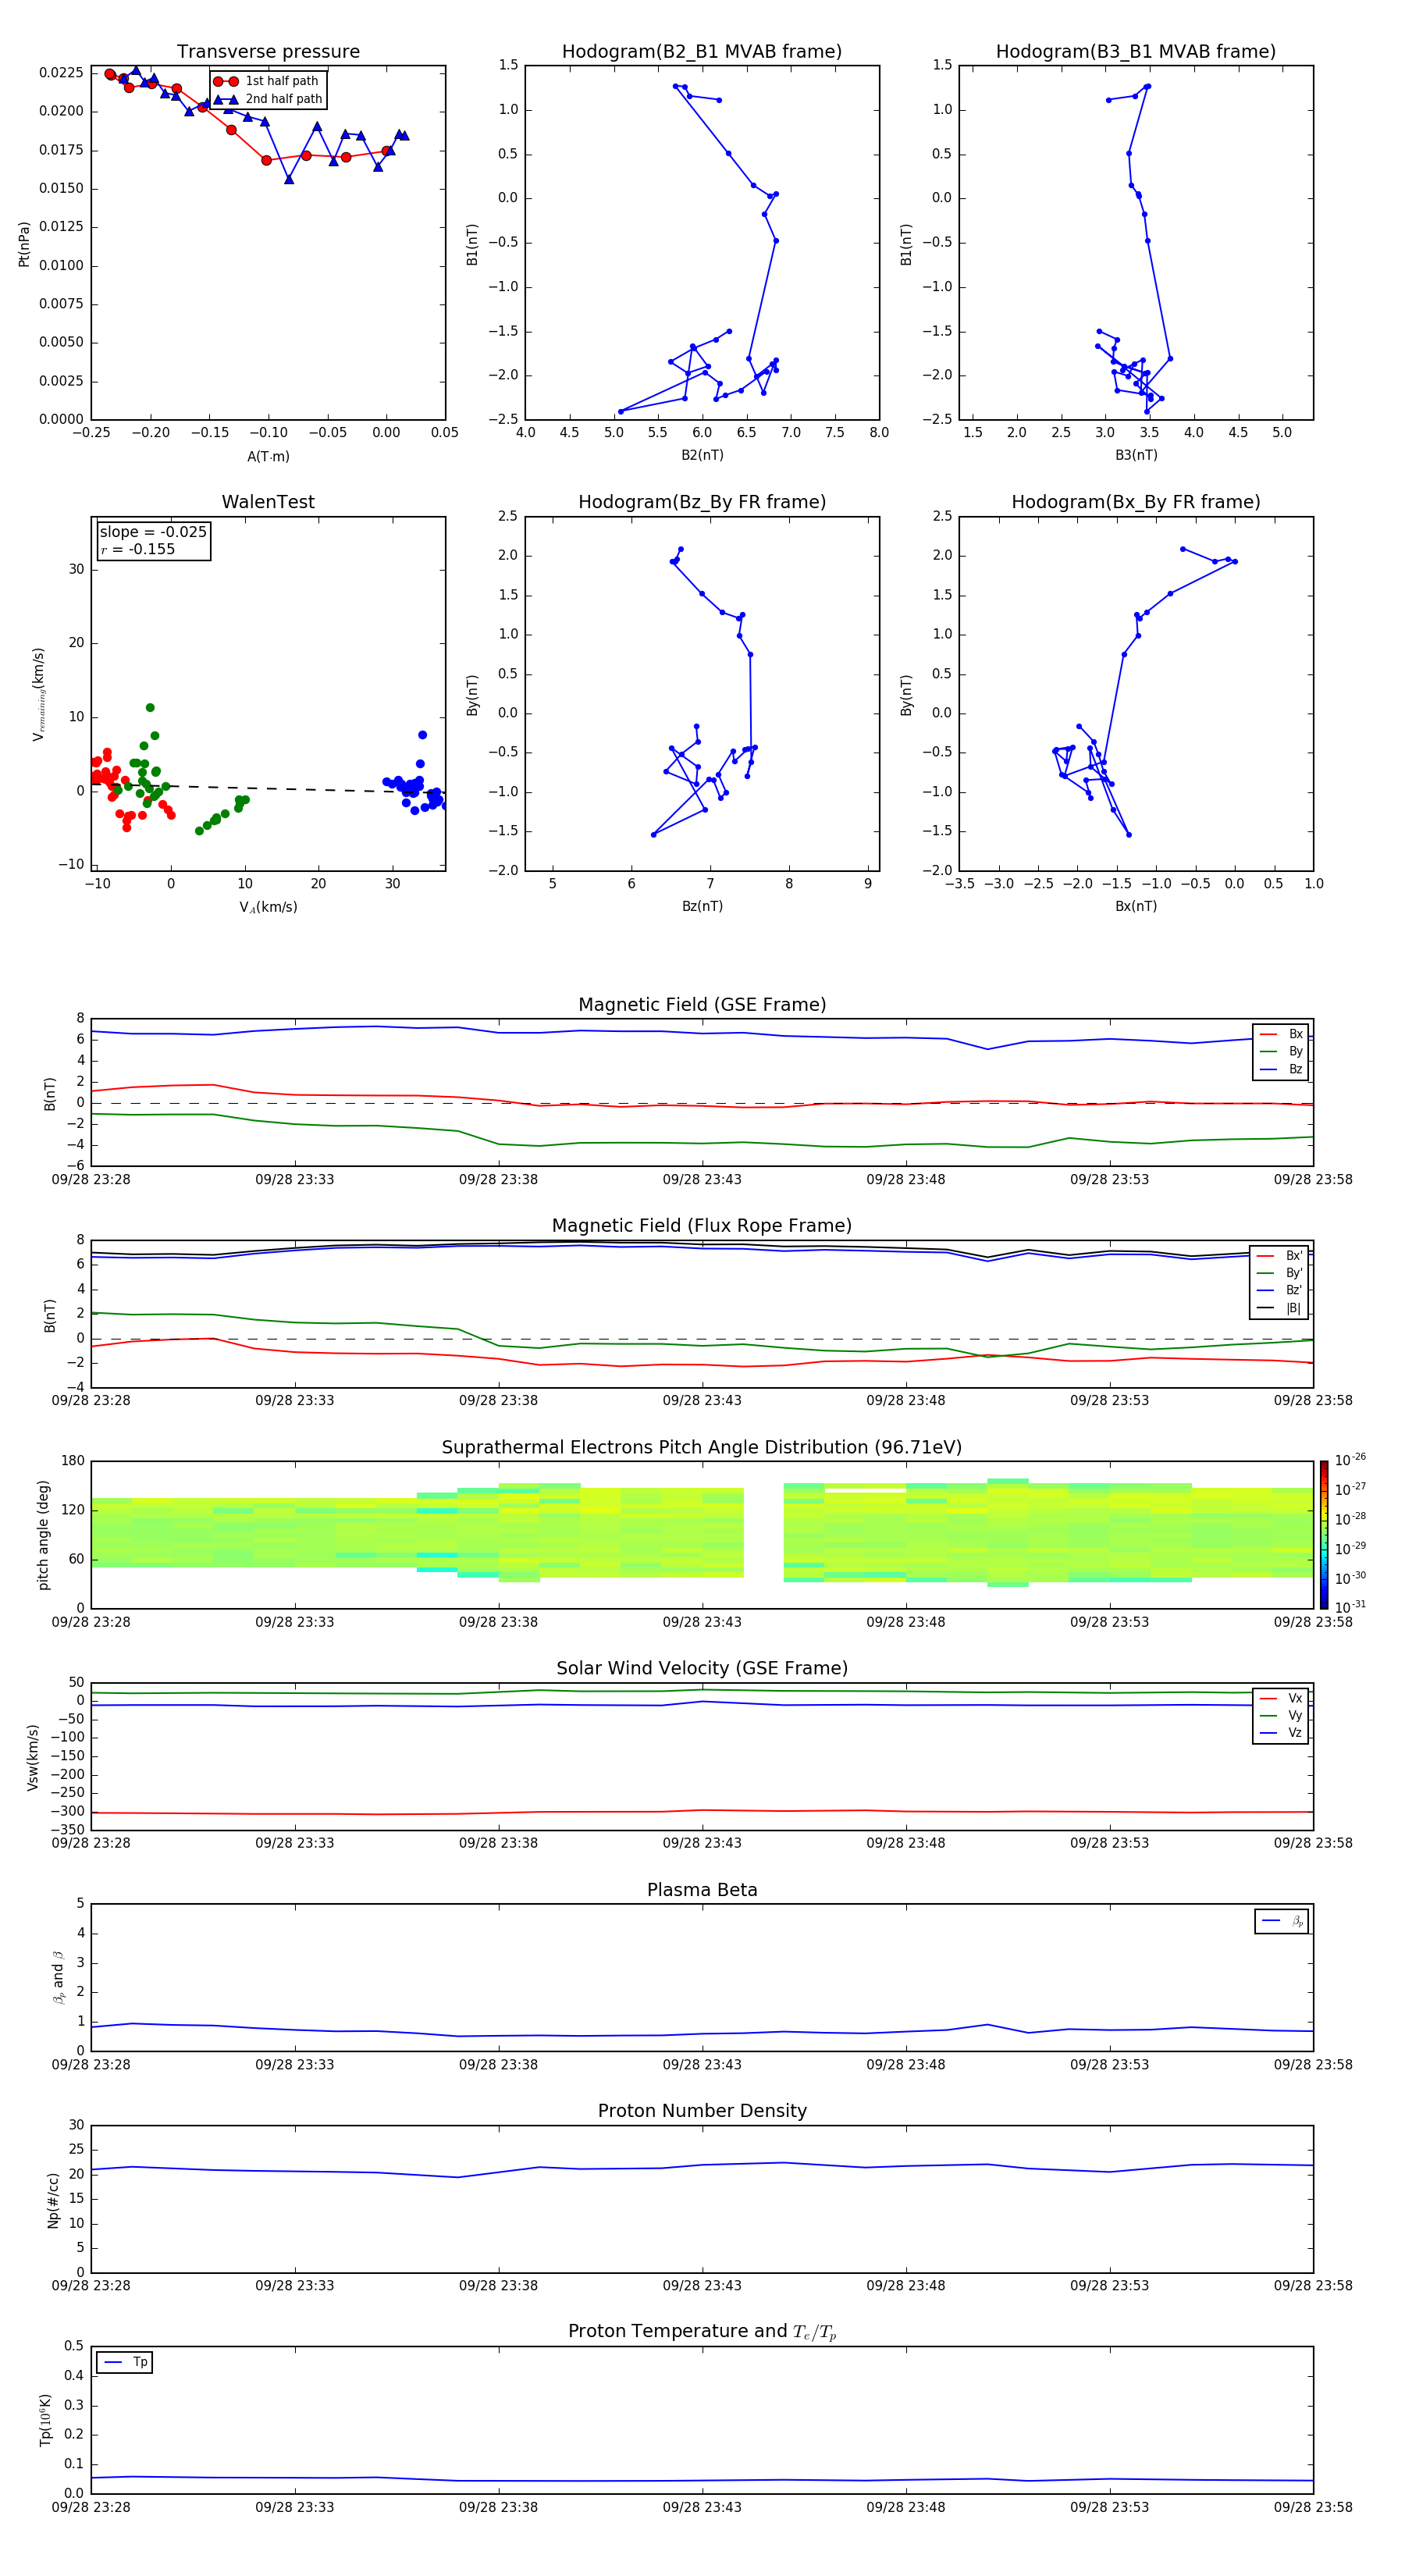Click the 'Vx' legend entry in velocity plot
The image size is (1405, 2576).
pyautogui.click(x=1281, y=1699)
